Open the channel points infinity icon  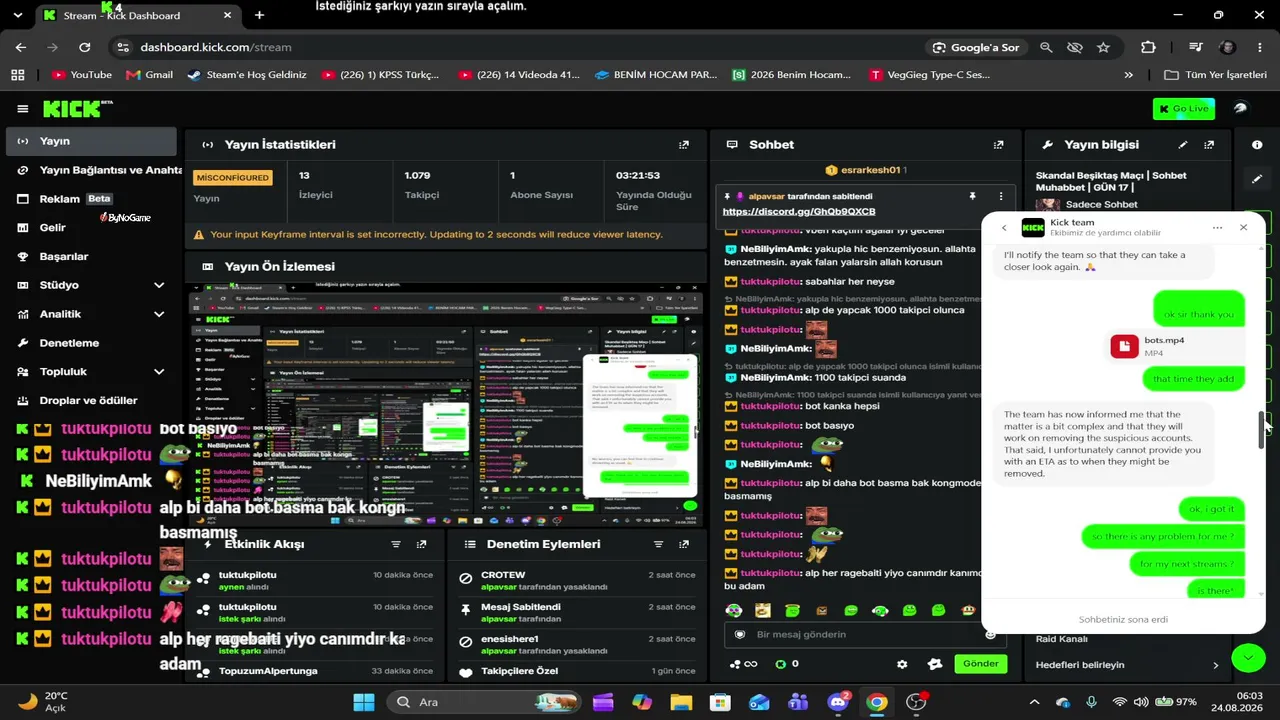point(743,664)
